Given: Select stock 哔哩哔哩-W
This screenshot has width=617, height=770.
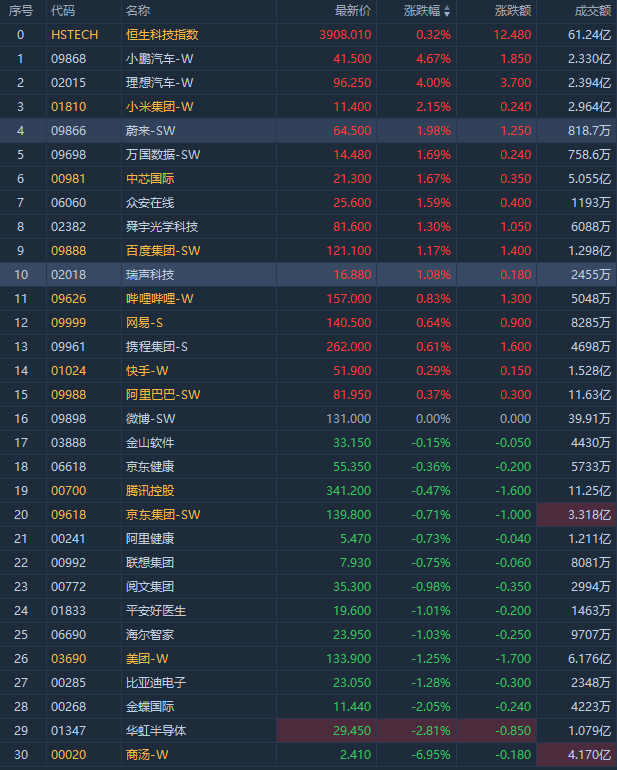Looking at the screenshot, I should point(160,299).
